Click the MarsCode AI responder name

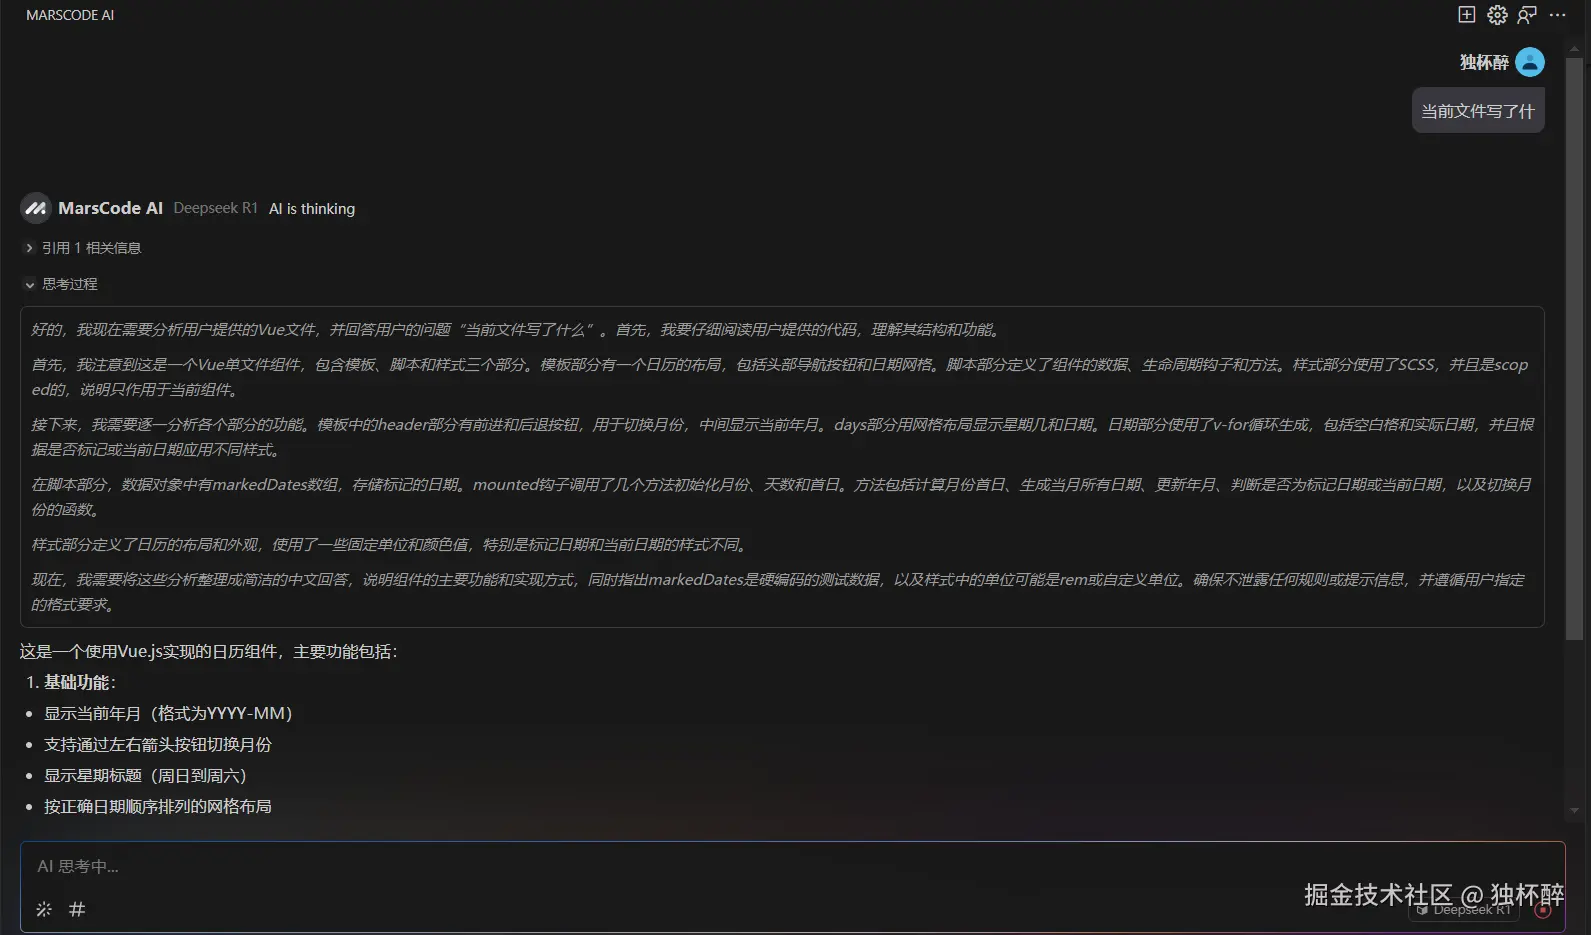(110, 208)
